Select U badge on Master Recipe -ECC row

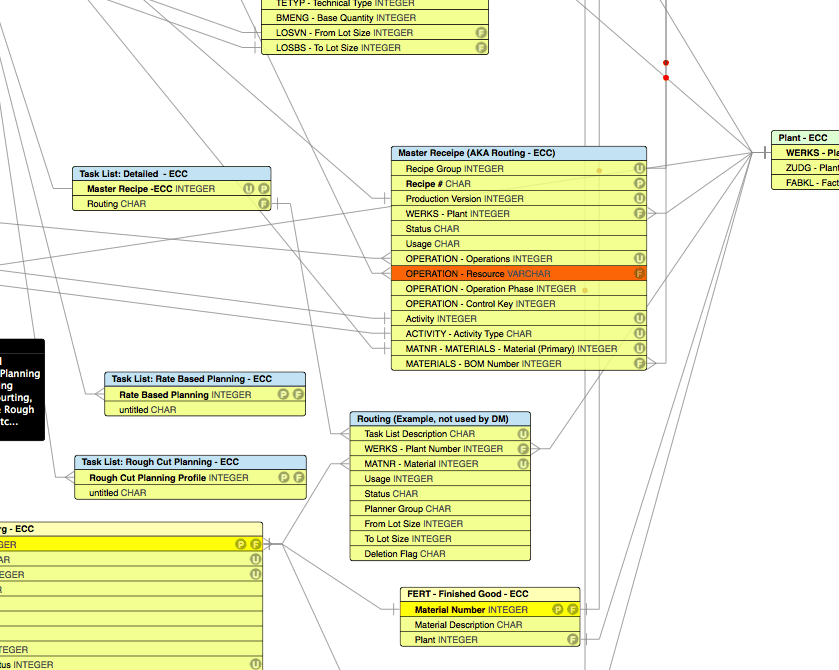pyautogui.click(x=249, y=188)
